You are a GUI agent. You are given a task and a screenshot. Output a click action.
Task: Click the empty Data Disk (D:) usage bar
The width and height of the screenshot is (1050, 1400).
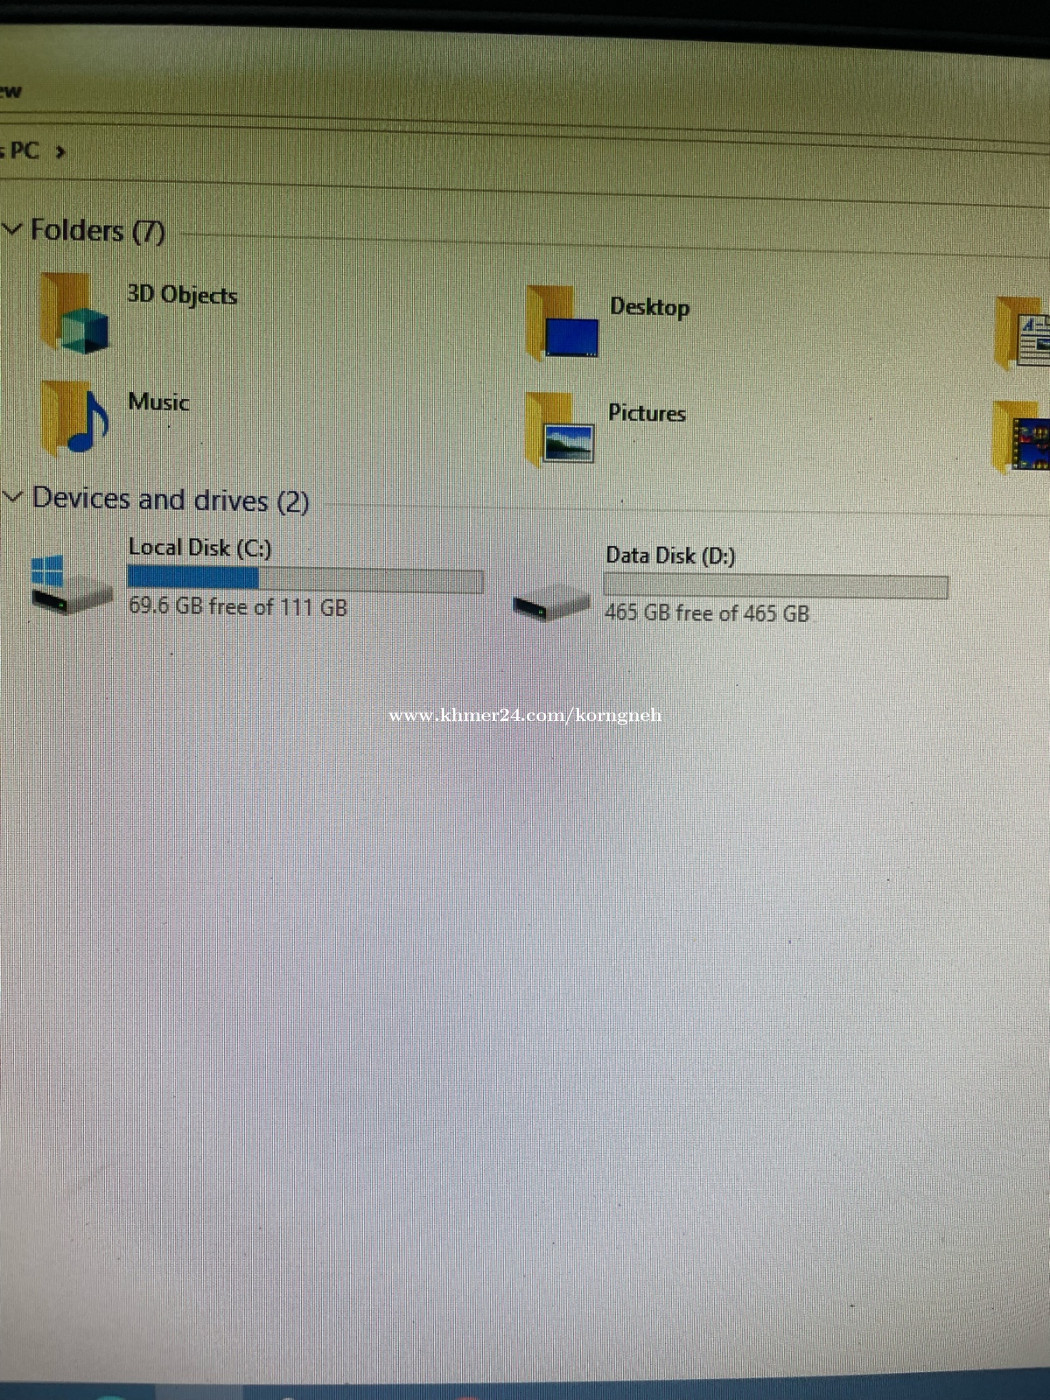[775, 587]
